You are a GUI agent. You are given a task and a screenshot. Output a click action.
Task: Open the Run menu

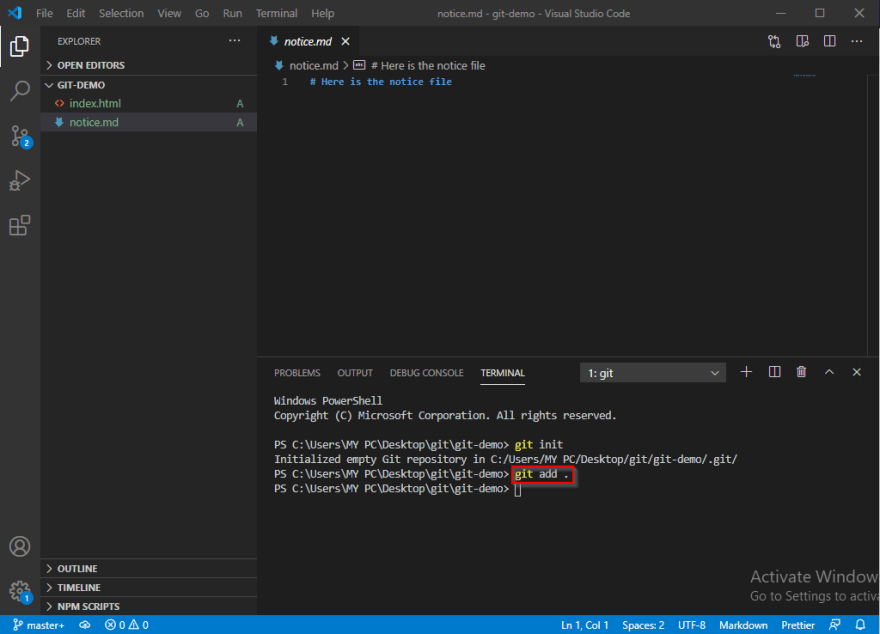point(232,13)
